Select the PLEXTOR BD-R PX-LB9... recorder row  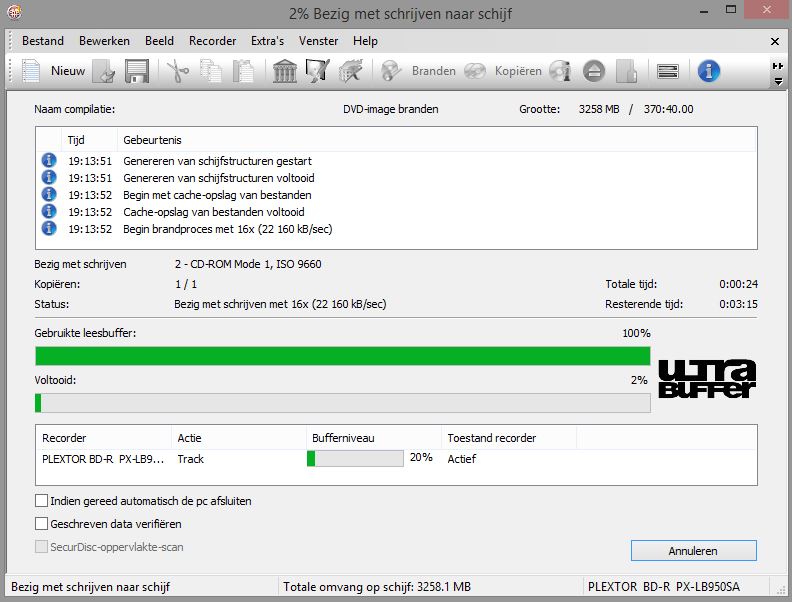click(x=397, y=459)
